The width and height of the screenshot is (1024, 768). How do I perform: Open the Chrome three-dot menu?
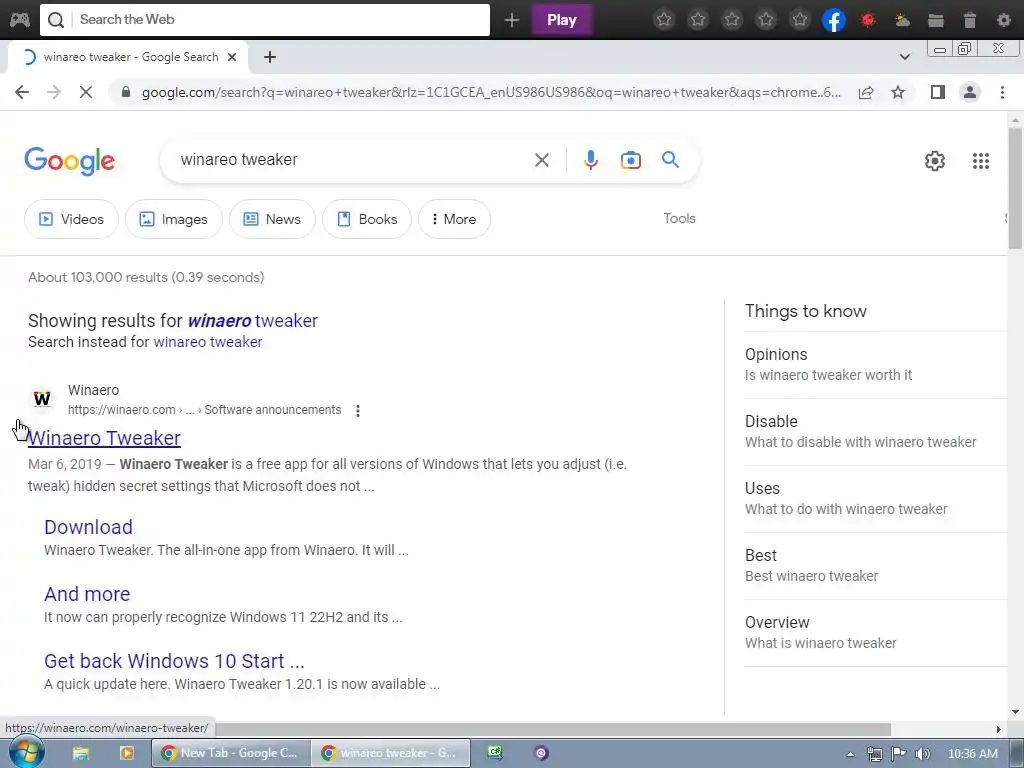[1002, 92]
